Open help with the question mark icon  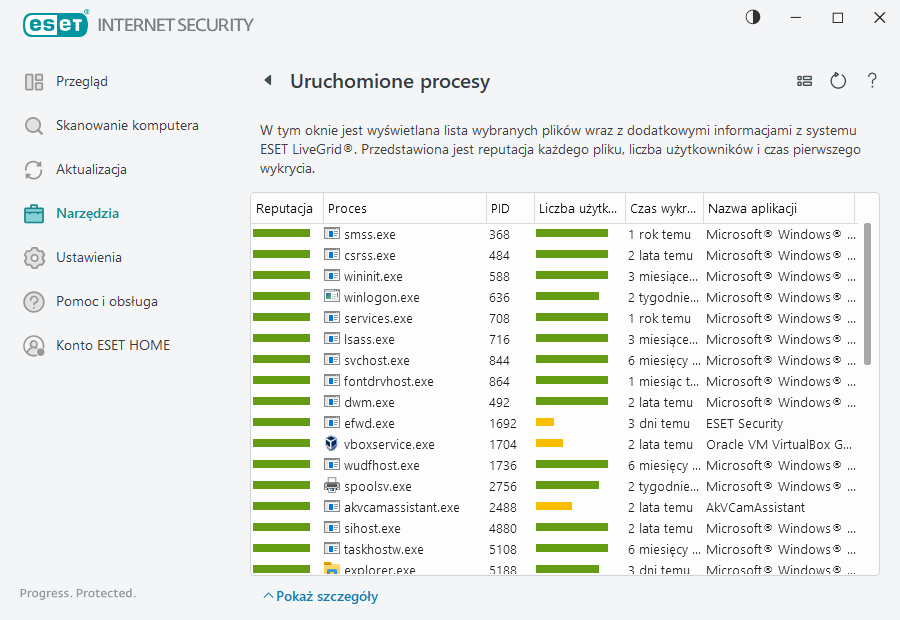872,81
